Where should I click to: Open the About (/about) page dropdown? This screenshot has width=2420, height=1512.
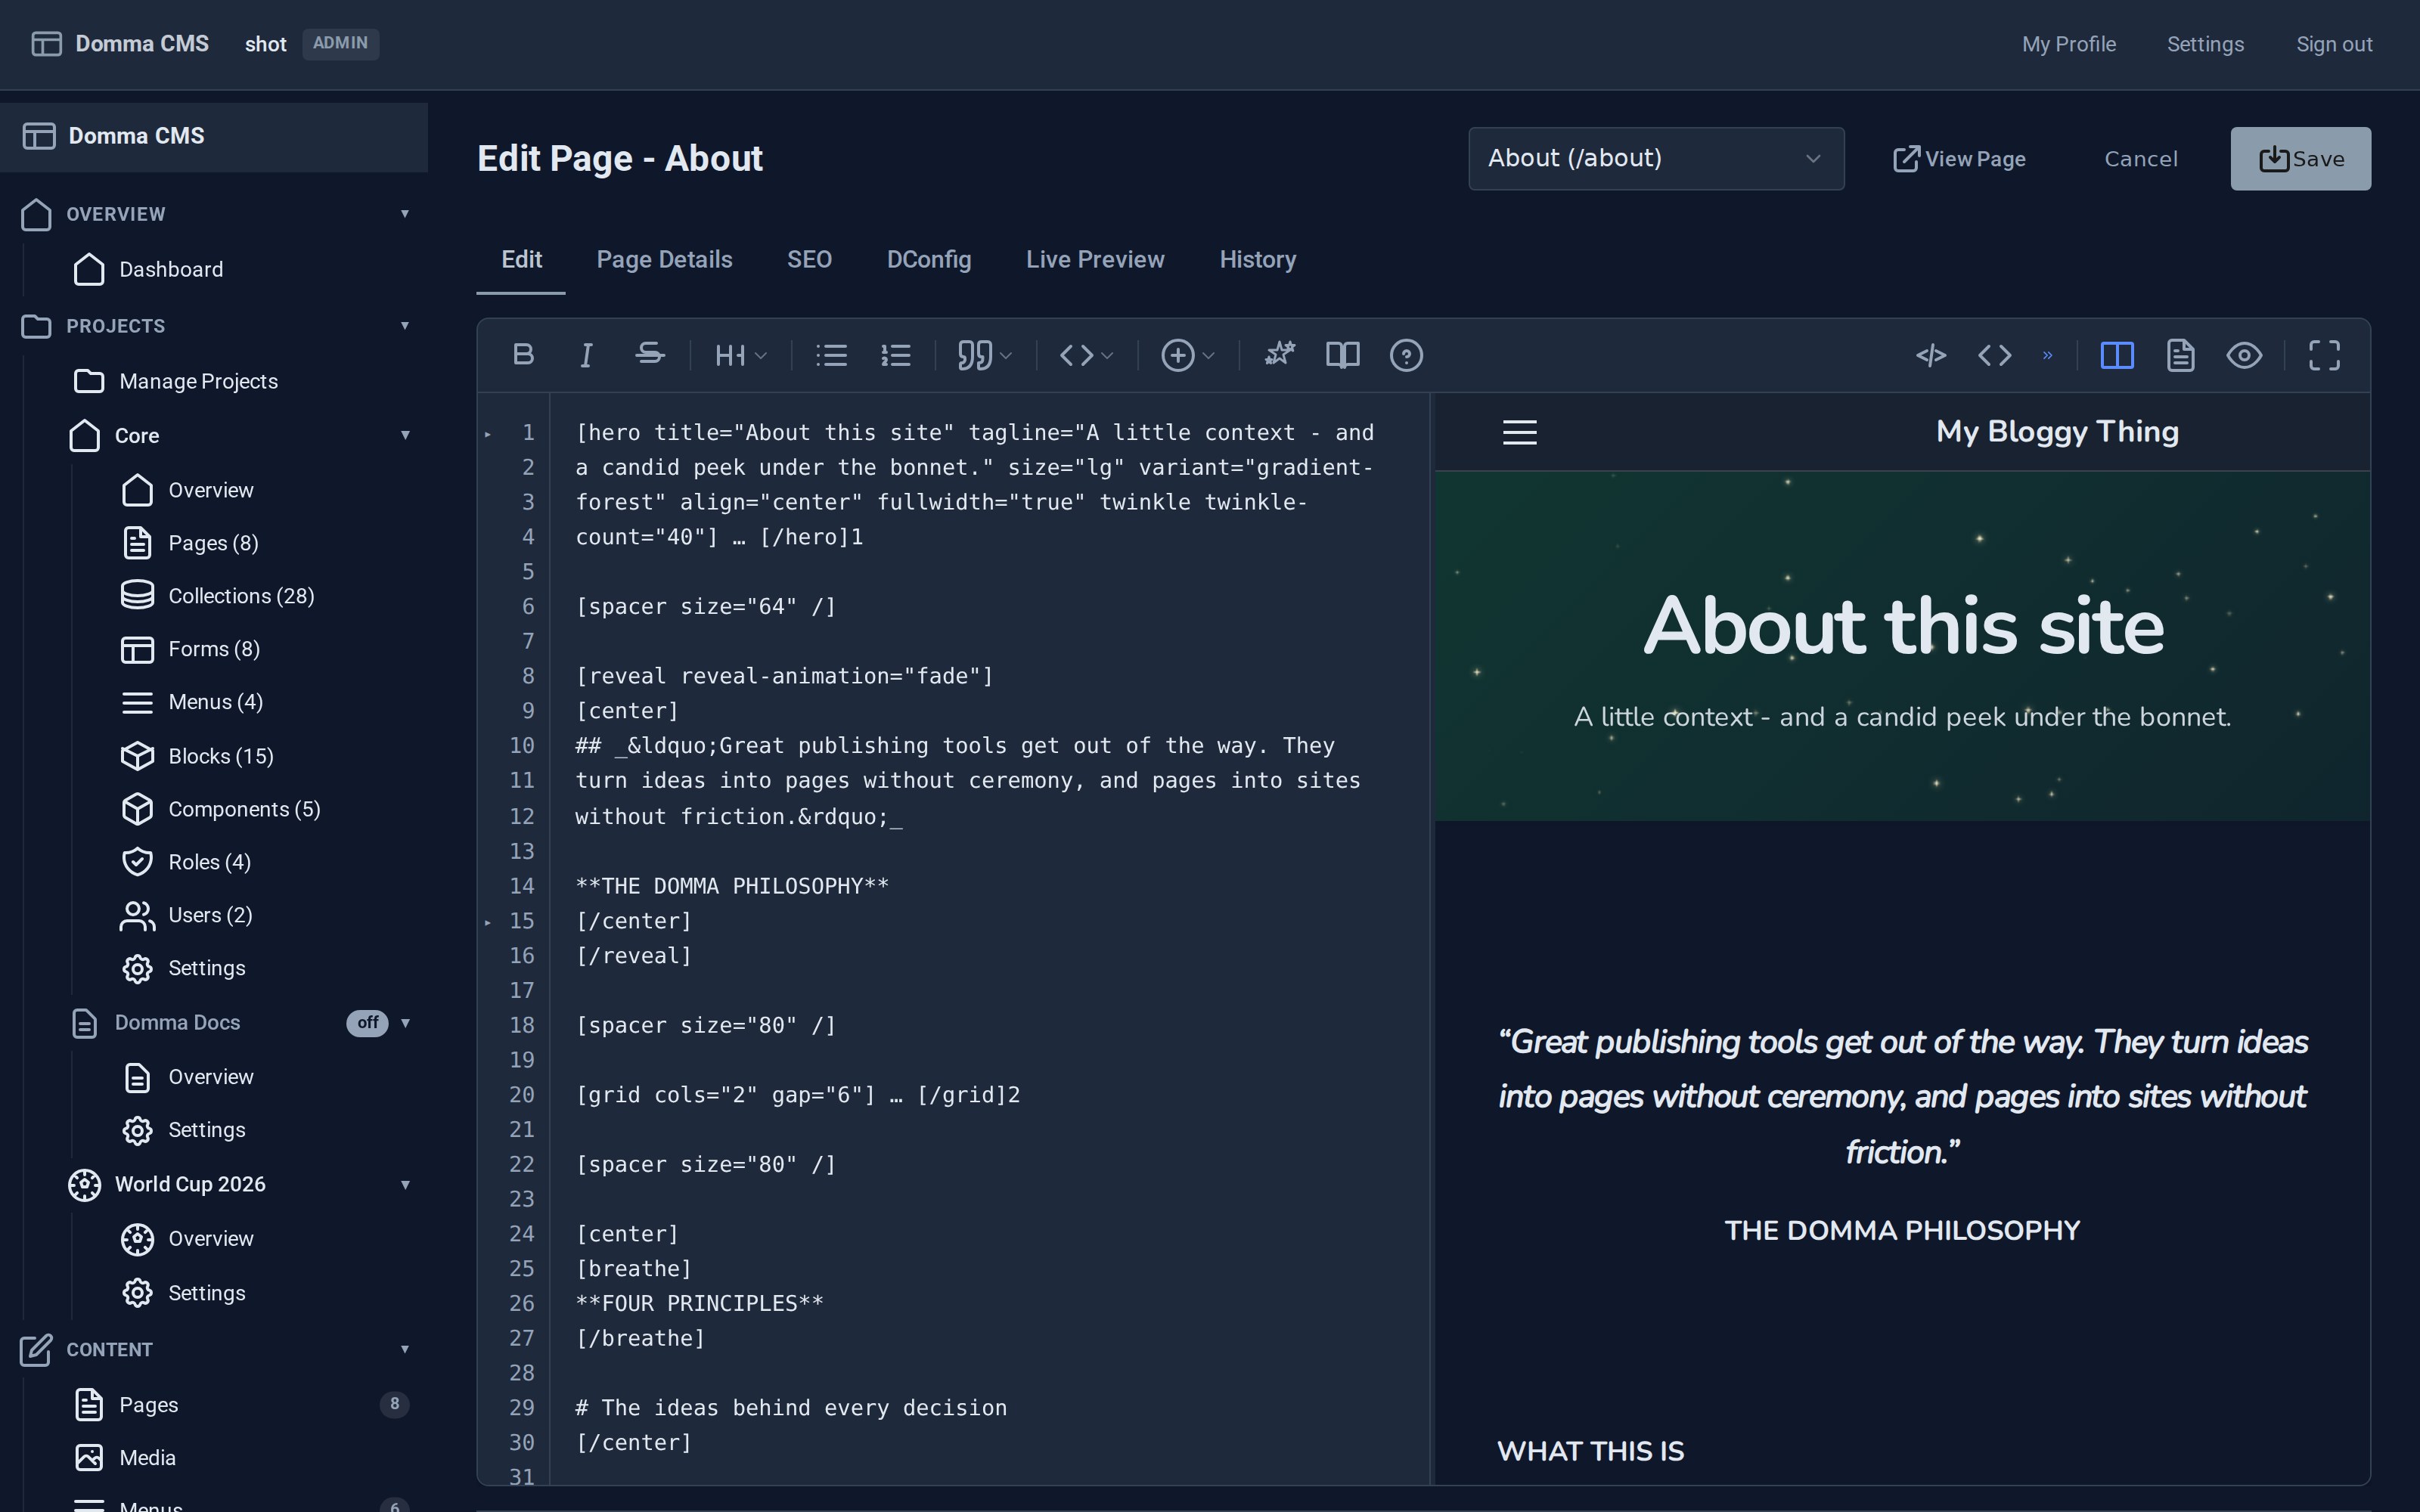[1656, 158]
